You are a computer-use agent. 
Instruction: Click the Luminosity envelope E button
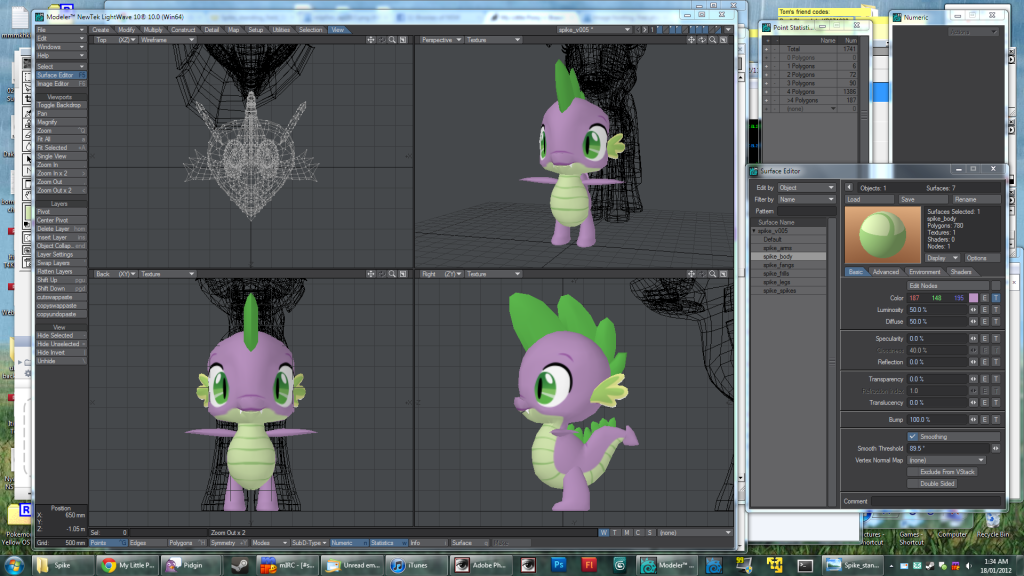point(985,310)
